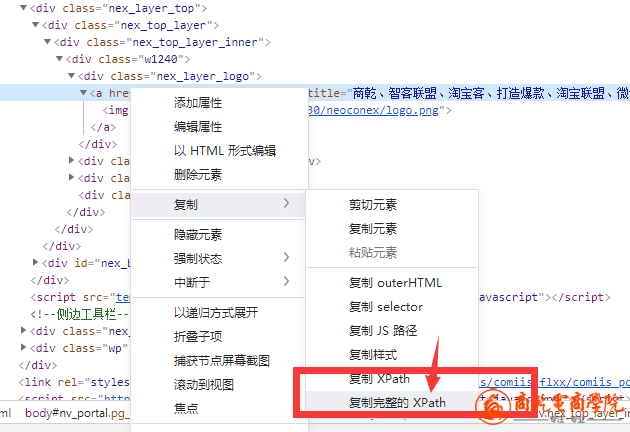Click the title attribute value 商乾、智客联盟

[x=491, y=93]
